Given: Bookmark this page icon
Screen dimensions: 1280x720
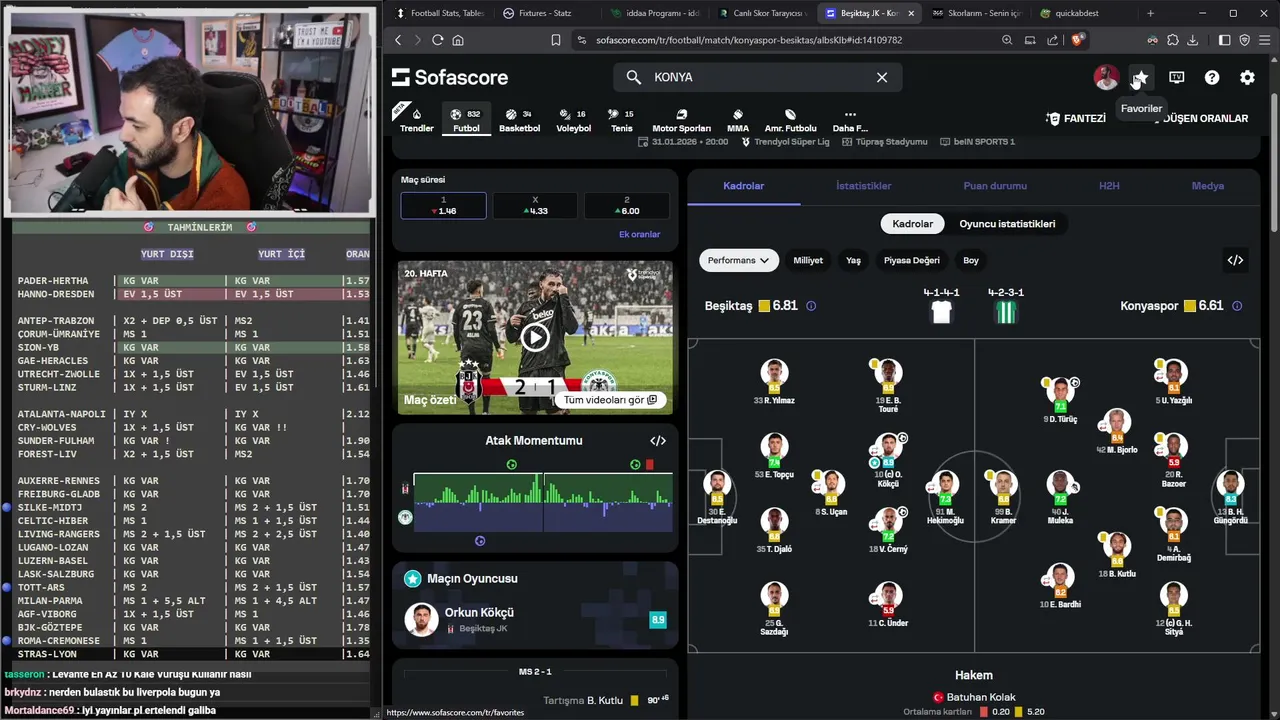Looking at the screenshot, I should tap(556, 40).
